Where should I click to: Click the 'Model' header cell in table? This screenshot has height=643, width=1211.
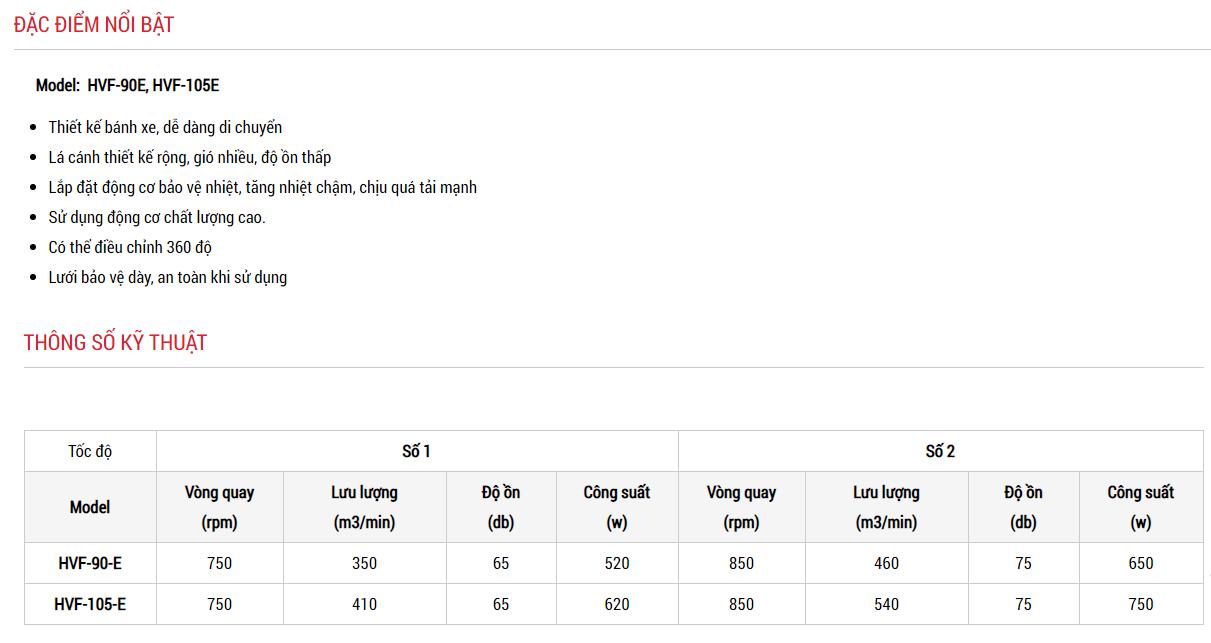[90, 507]
